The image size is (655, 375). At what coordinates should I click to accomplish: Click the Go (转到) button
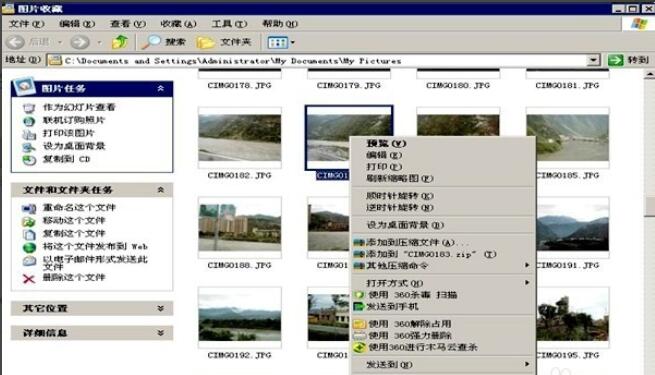click(x=628, y=60)
